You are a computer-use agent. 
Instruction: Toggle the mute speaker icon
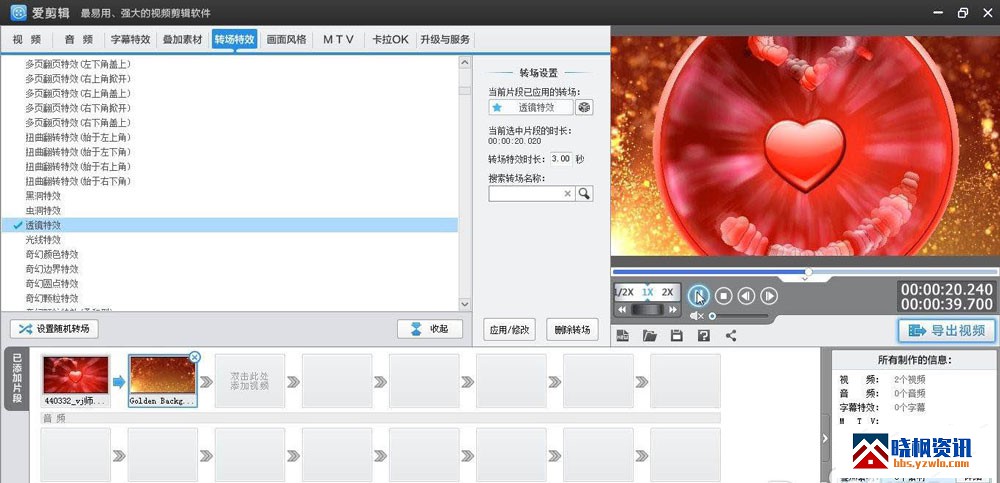pos(696,316)
